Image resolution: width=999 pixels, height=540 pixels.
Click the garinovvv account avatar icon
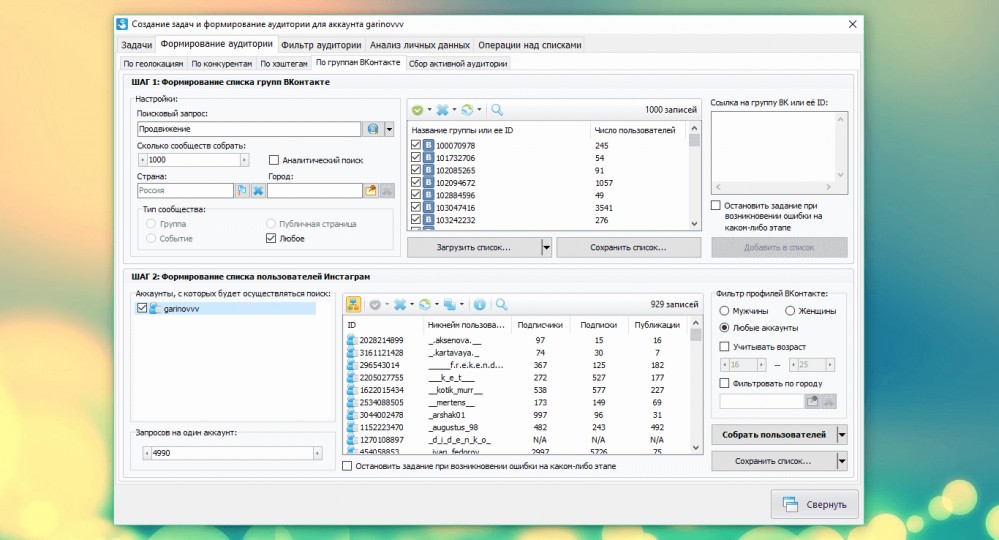155,308
